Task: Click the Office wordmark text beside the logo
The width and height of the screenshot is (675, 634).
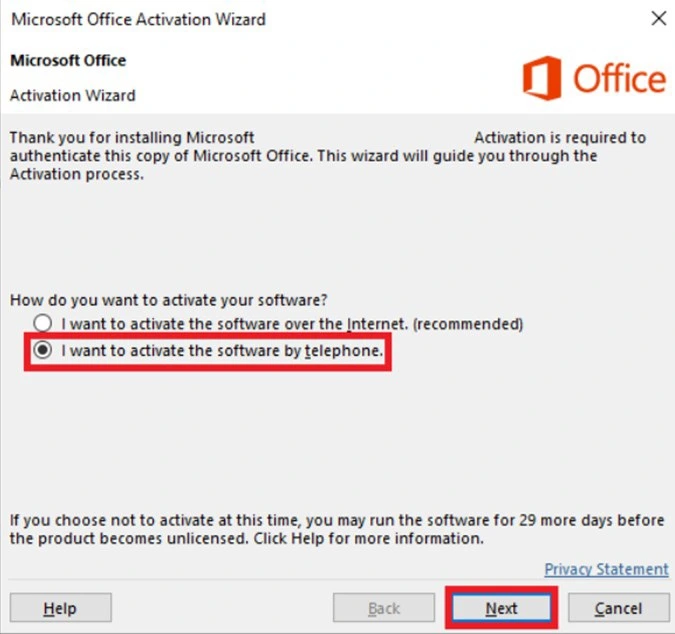Action: [619, 78]
